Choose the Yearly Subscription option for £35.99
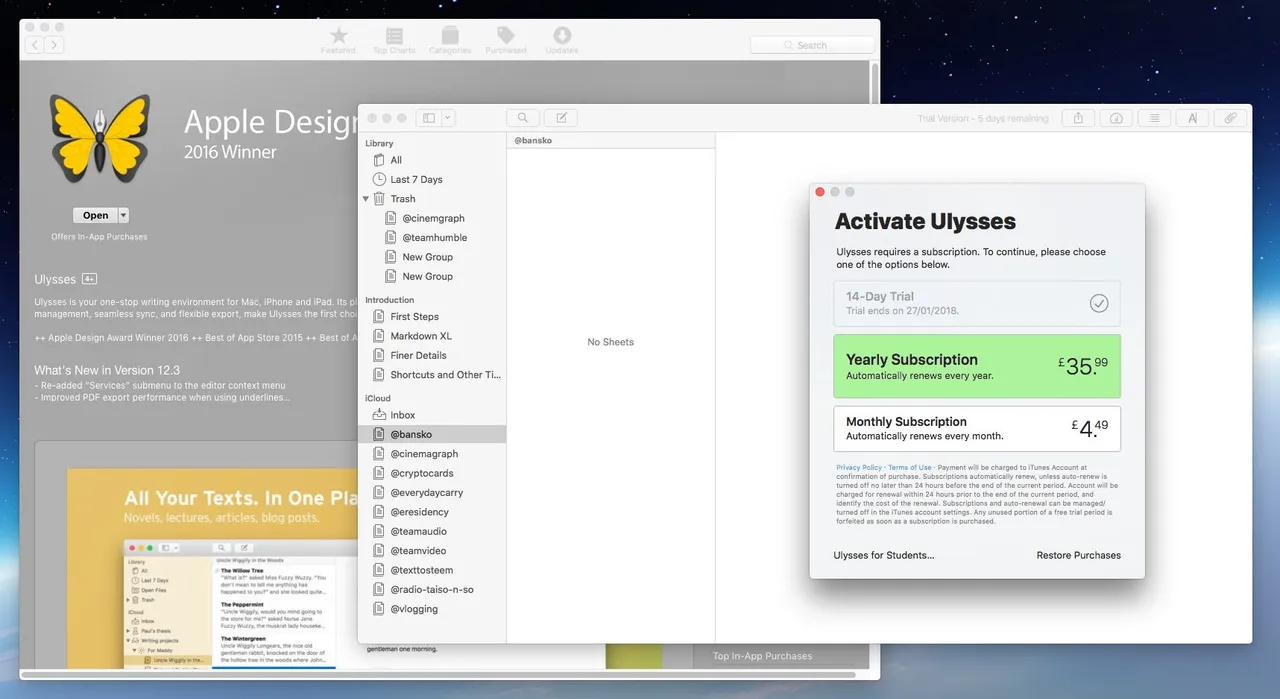The width and height of the screenshot is (1280, 699). click(x=977, y=366)
